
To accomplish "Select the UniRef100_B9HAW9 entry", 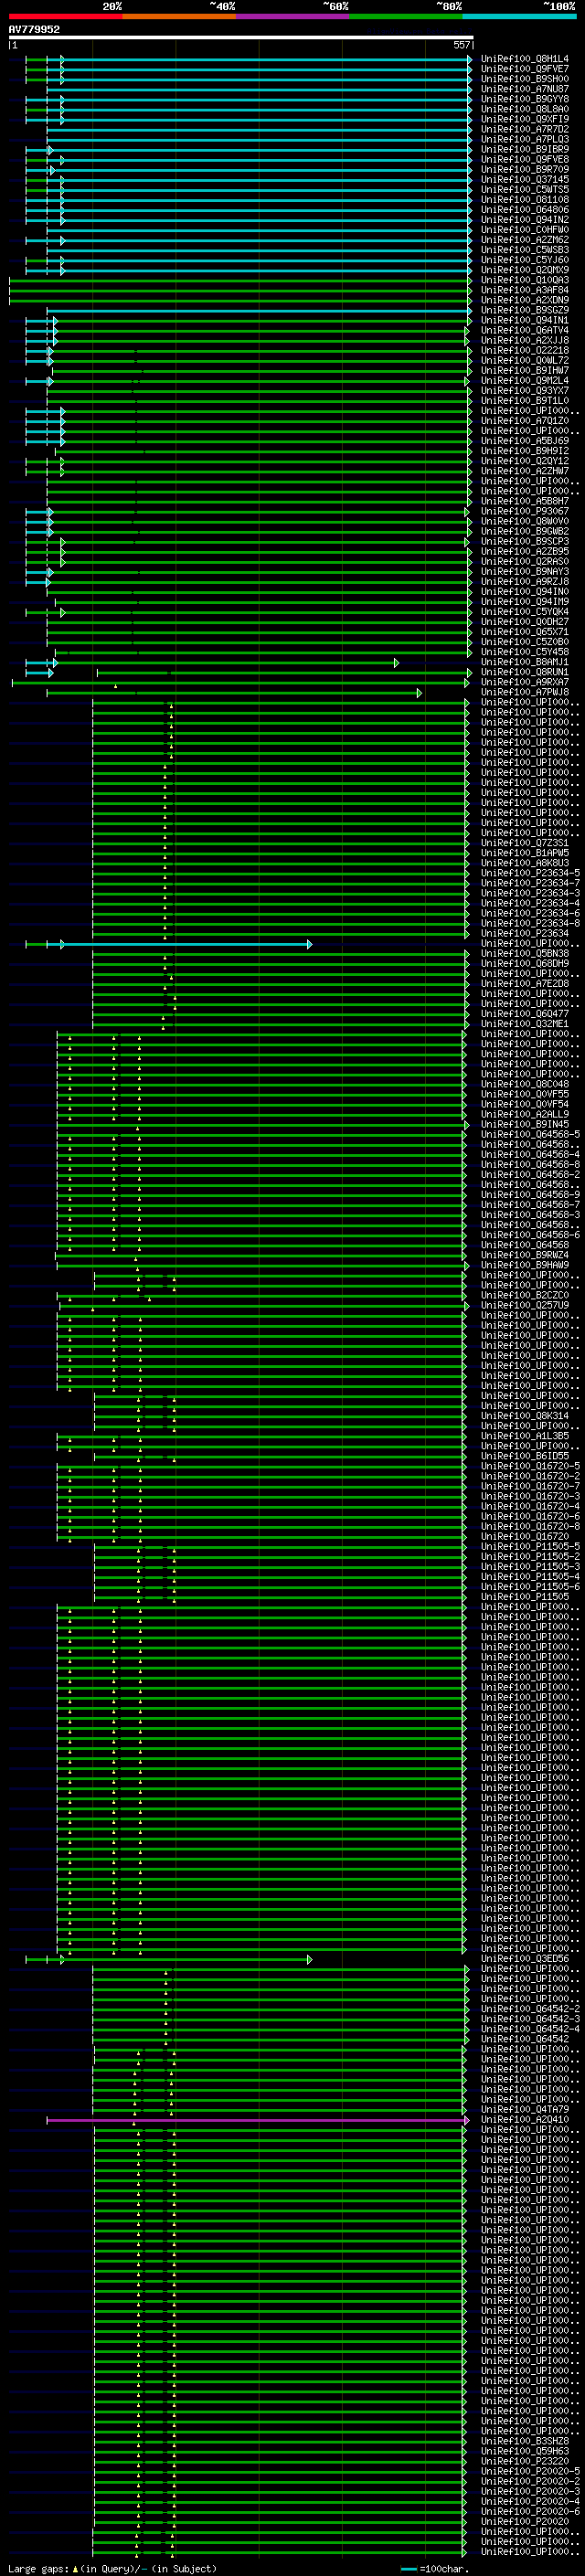I will (x=525, y=1265).
